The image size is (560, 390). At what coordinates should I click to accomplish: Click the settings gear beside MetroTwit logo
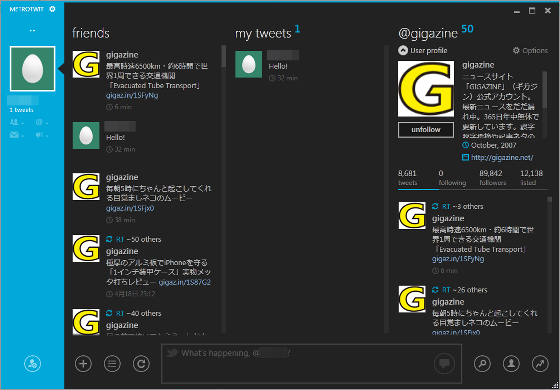pos(52,9)
